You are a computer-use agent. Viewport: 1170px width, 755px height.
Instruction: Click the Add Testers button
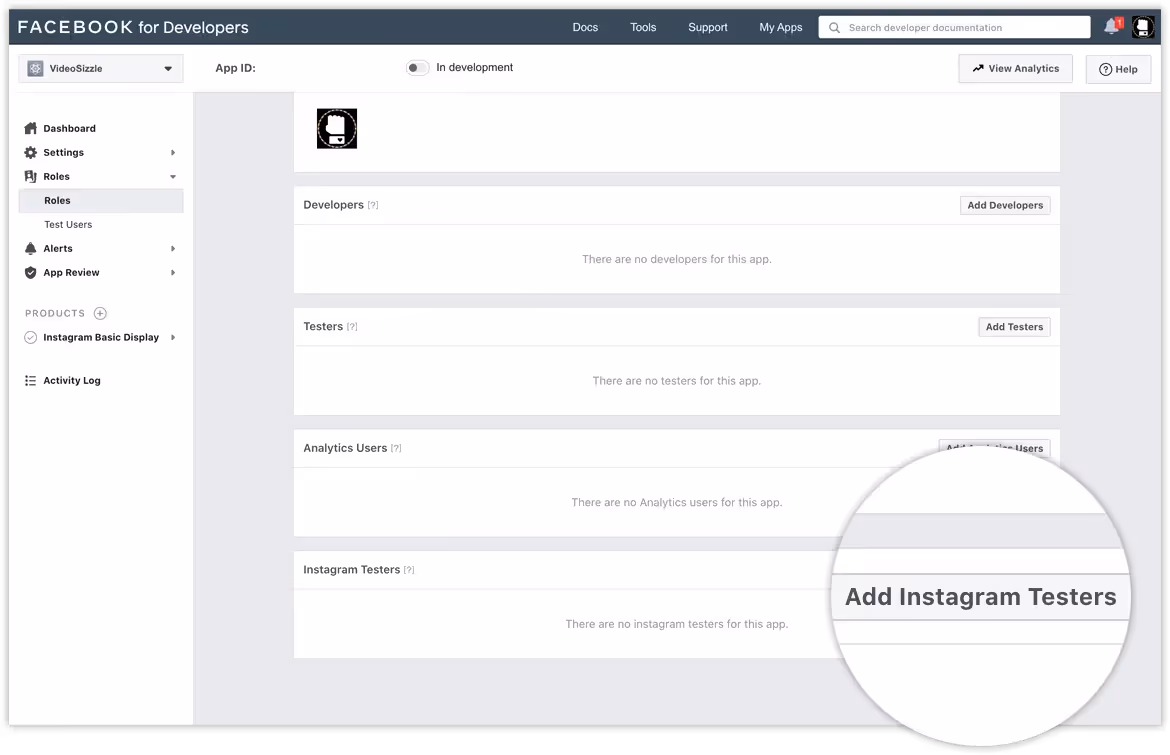[x=1014, y=327]
